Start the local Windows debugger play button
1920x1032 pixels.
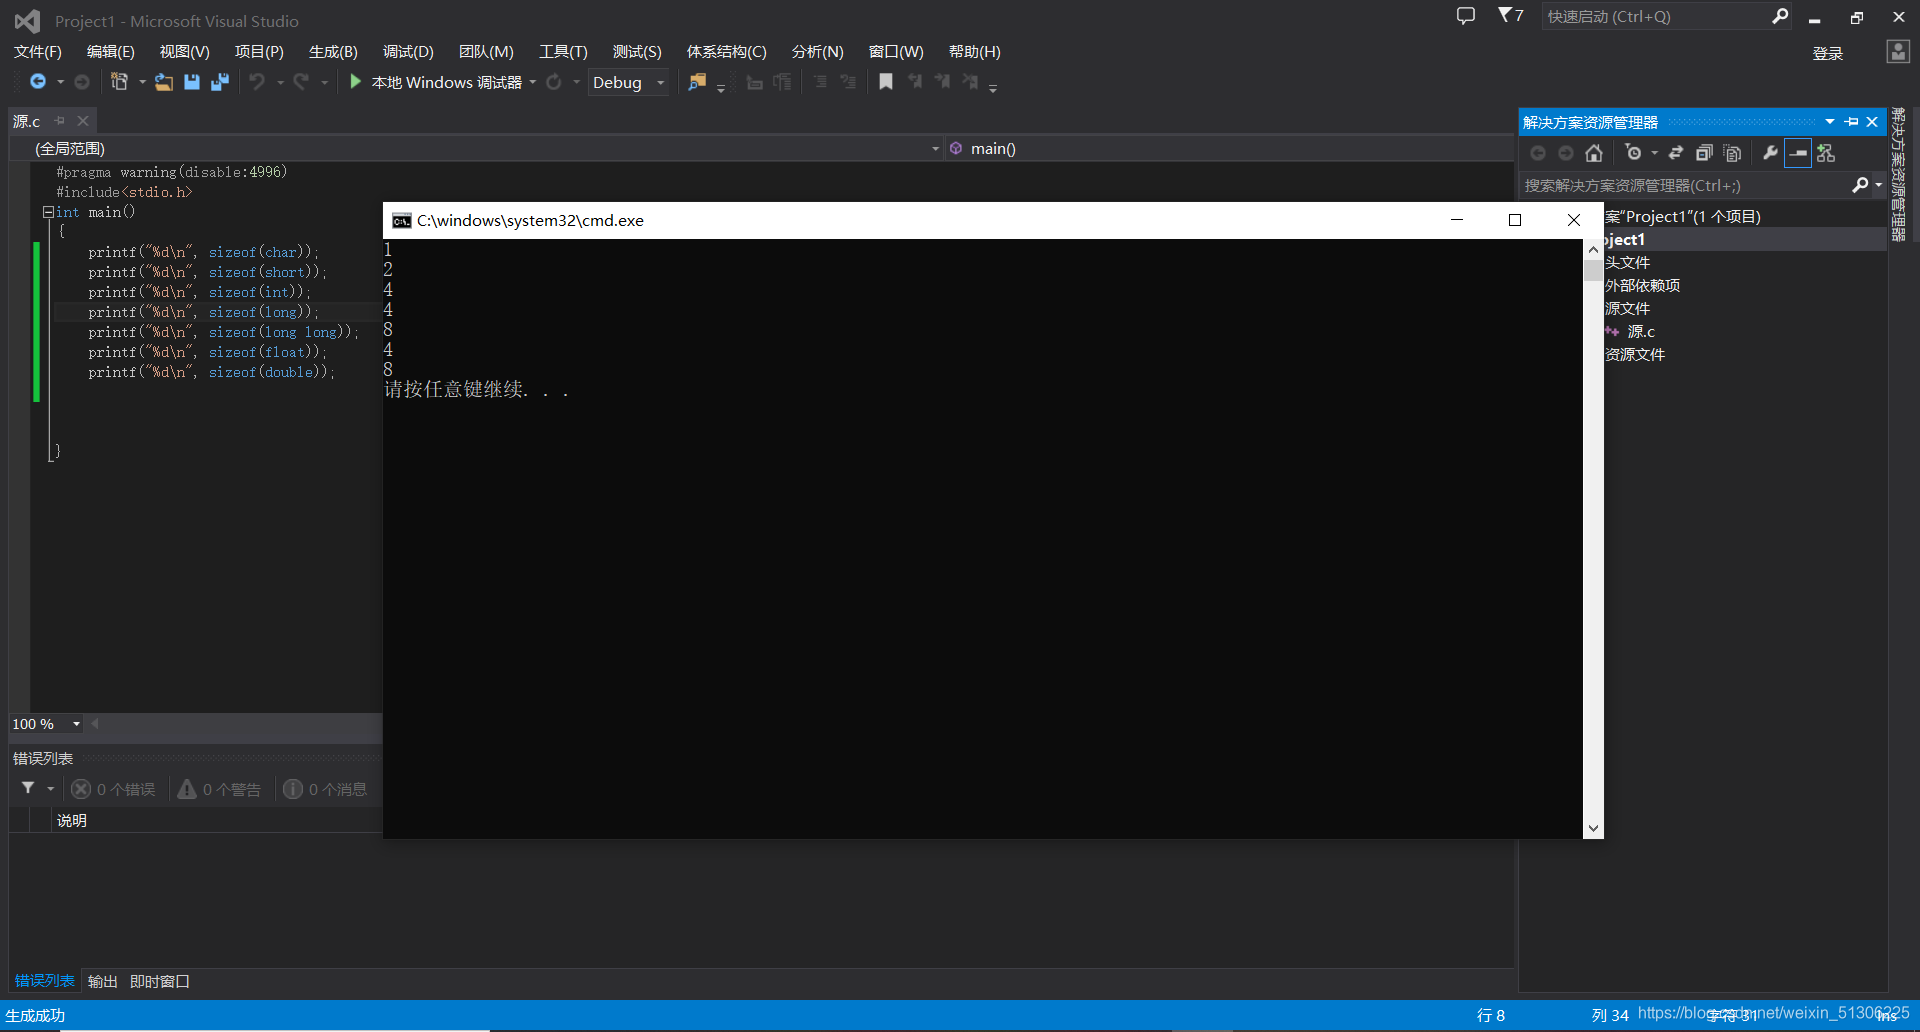pyautogui.click(x=355, y=82)
